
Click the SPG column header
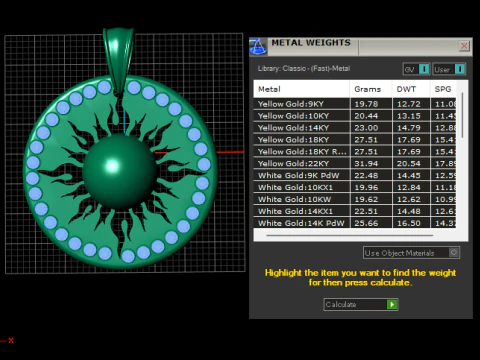pyautogui.click(x=443, y=89)
